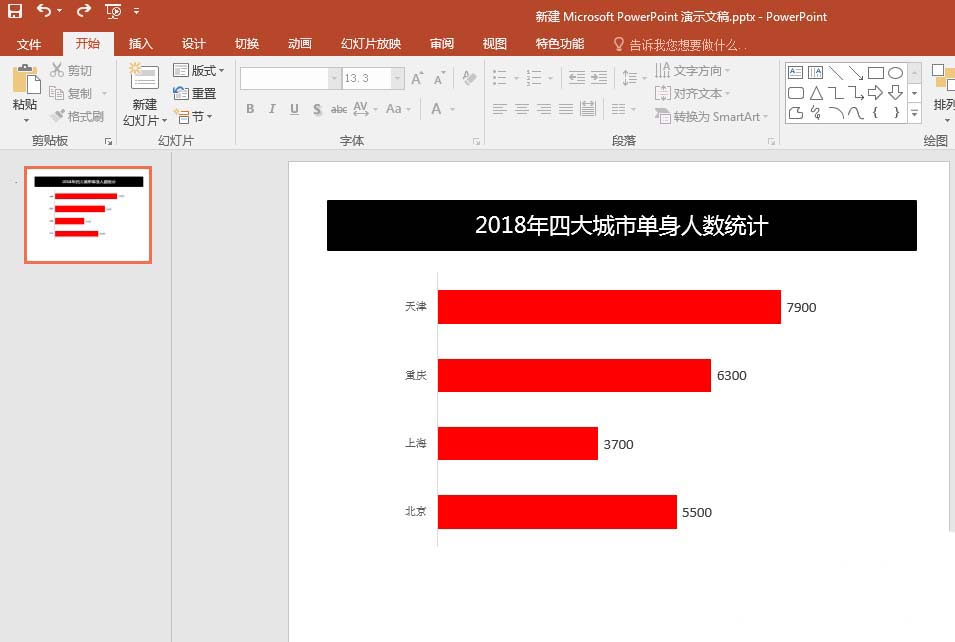
Task: Click the bullet list icon
Action: (499, 77)
